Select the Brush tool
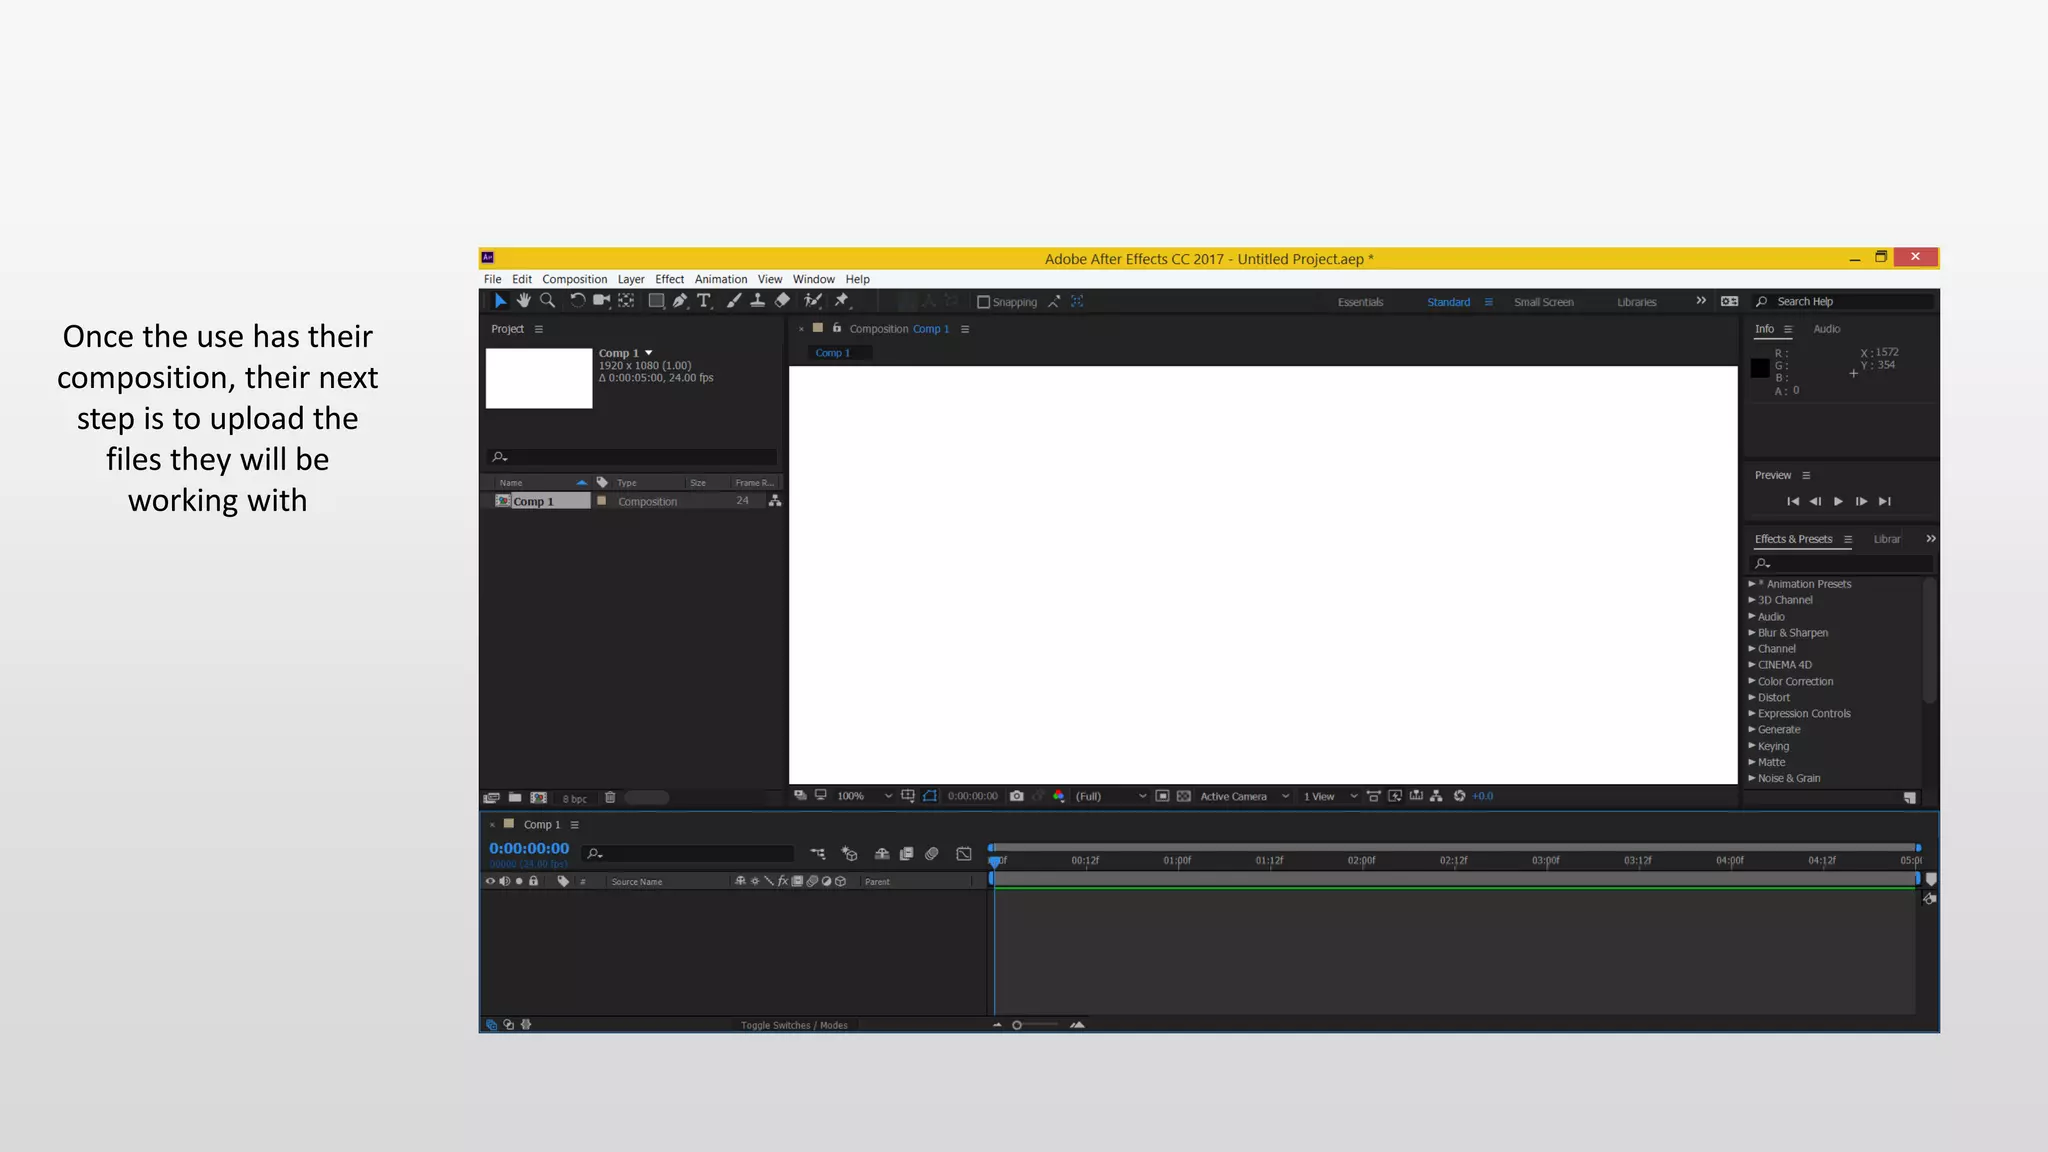The width and height of the screenshot is (2048, 1152). point(734,301)
